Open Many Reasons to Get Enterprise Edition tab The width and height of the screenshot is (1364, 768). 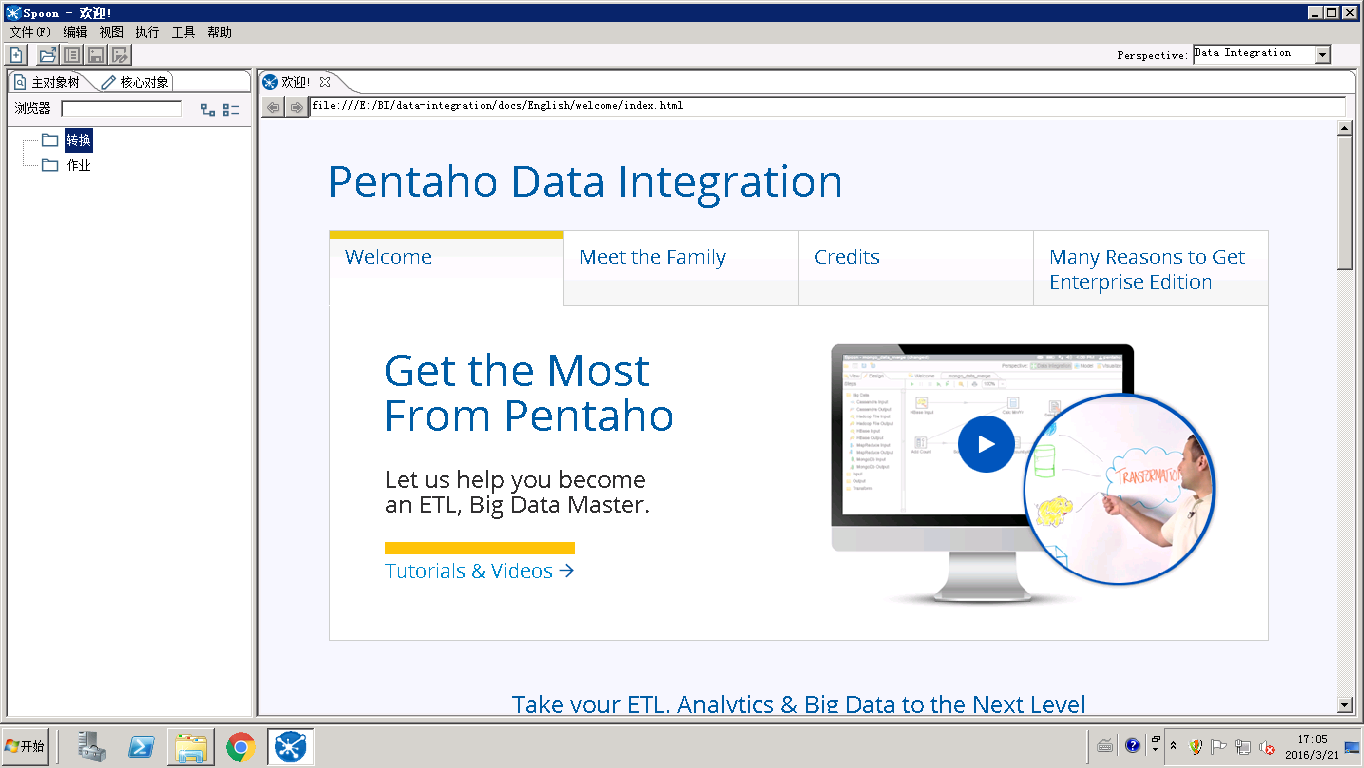(1151, 268)
